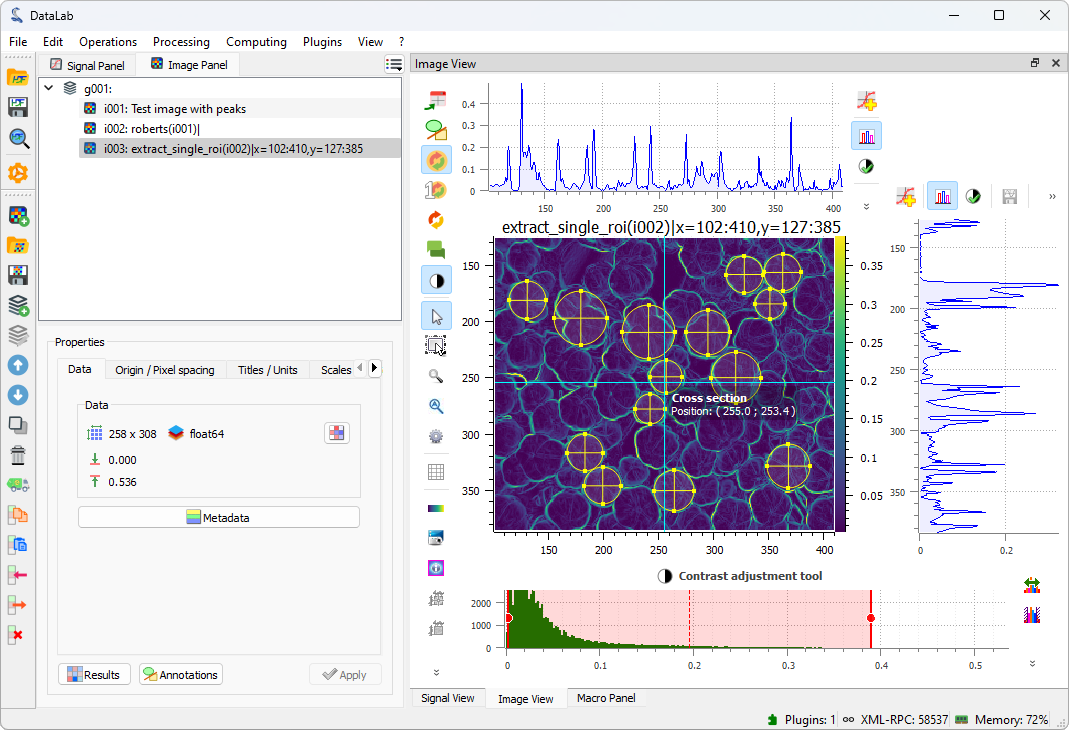Image resolution: width=1069 pixels, height=730 pixels.
Task: Take plot snapshot camera icon
Action: point(436,538)
